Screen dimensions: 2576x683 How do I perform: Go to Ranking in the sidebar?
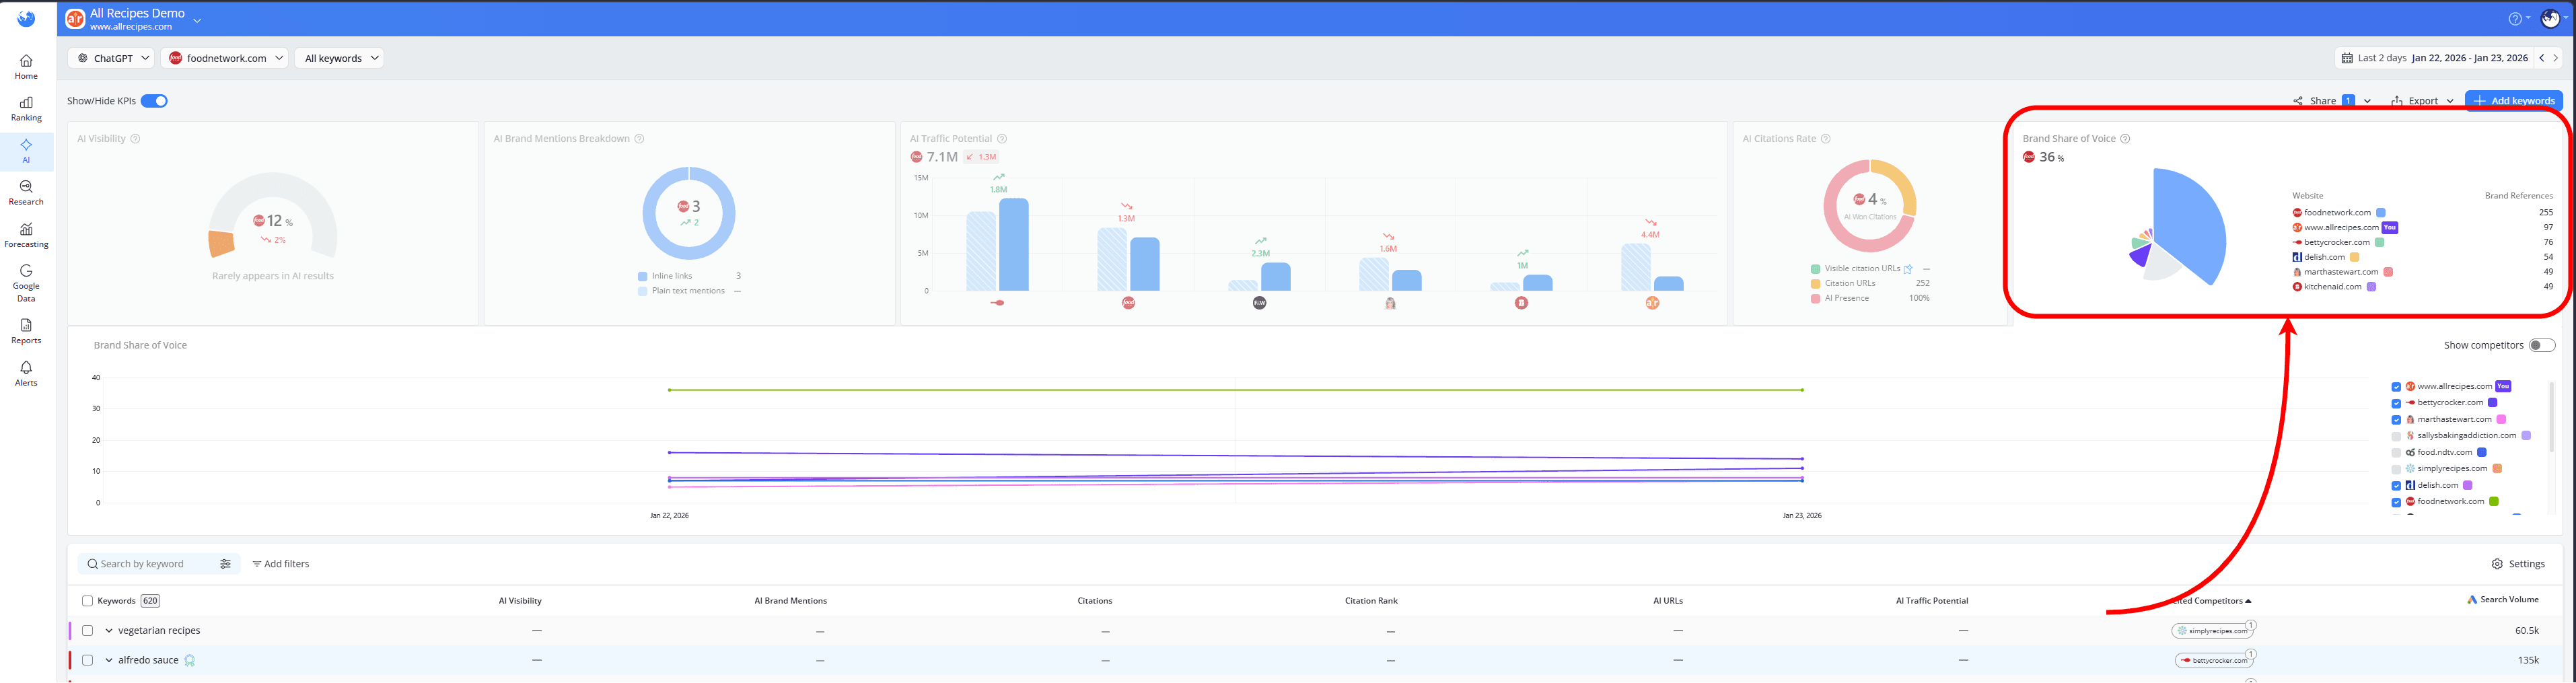26,109
